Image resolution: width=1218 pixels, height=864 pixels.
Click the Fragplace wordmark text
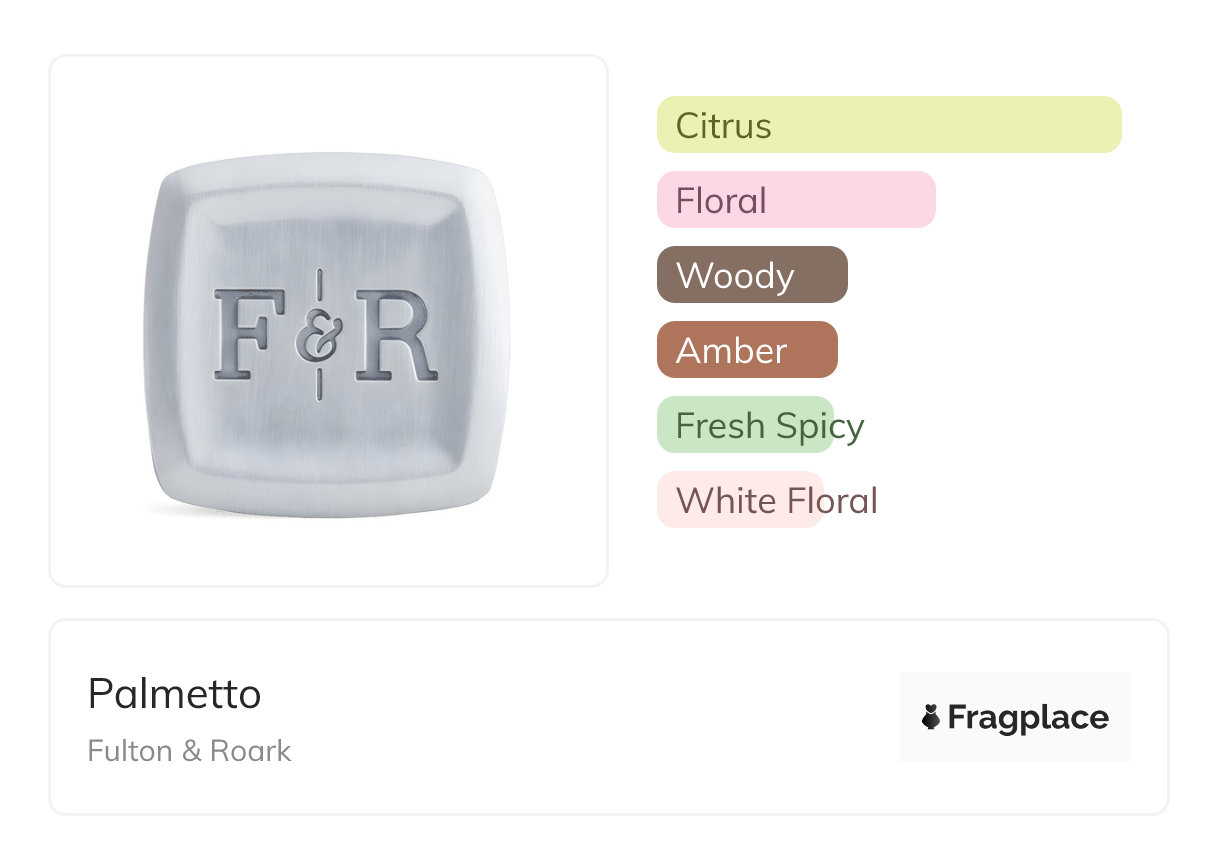[x=1028, y=717]
